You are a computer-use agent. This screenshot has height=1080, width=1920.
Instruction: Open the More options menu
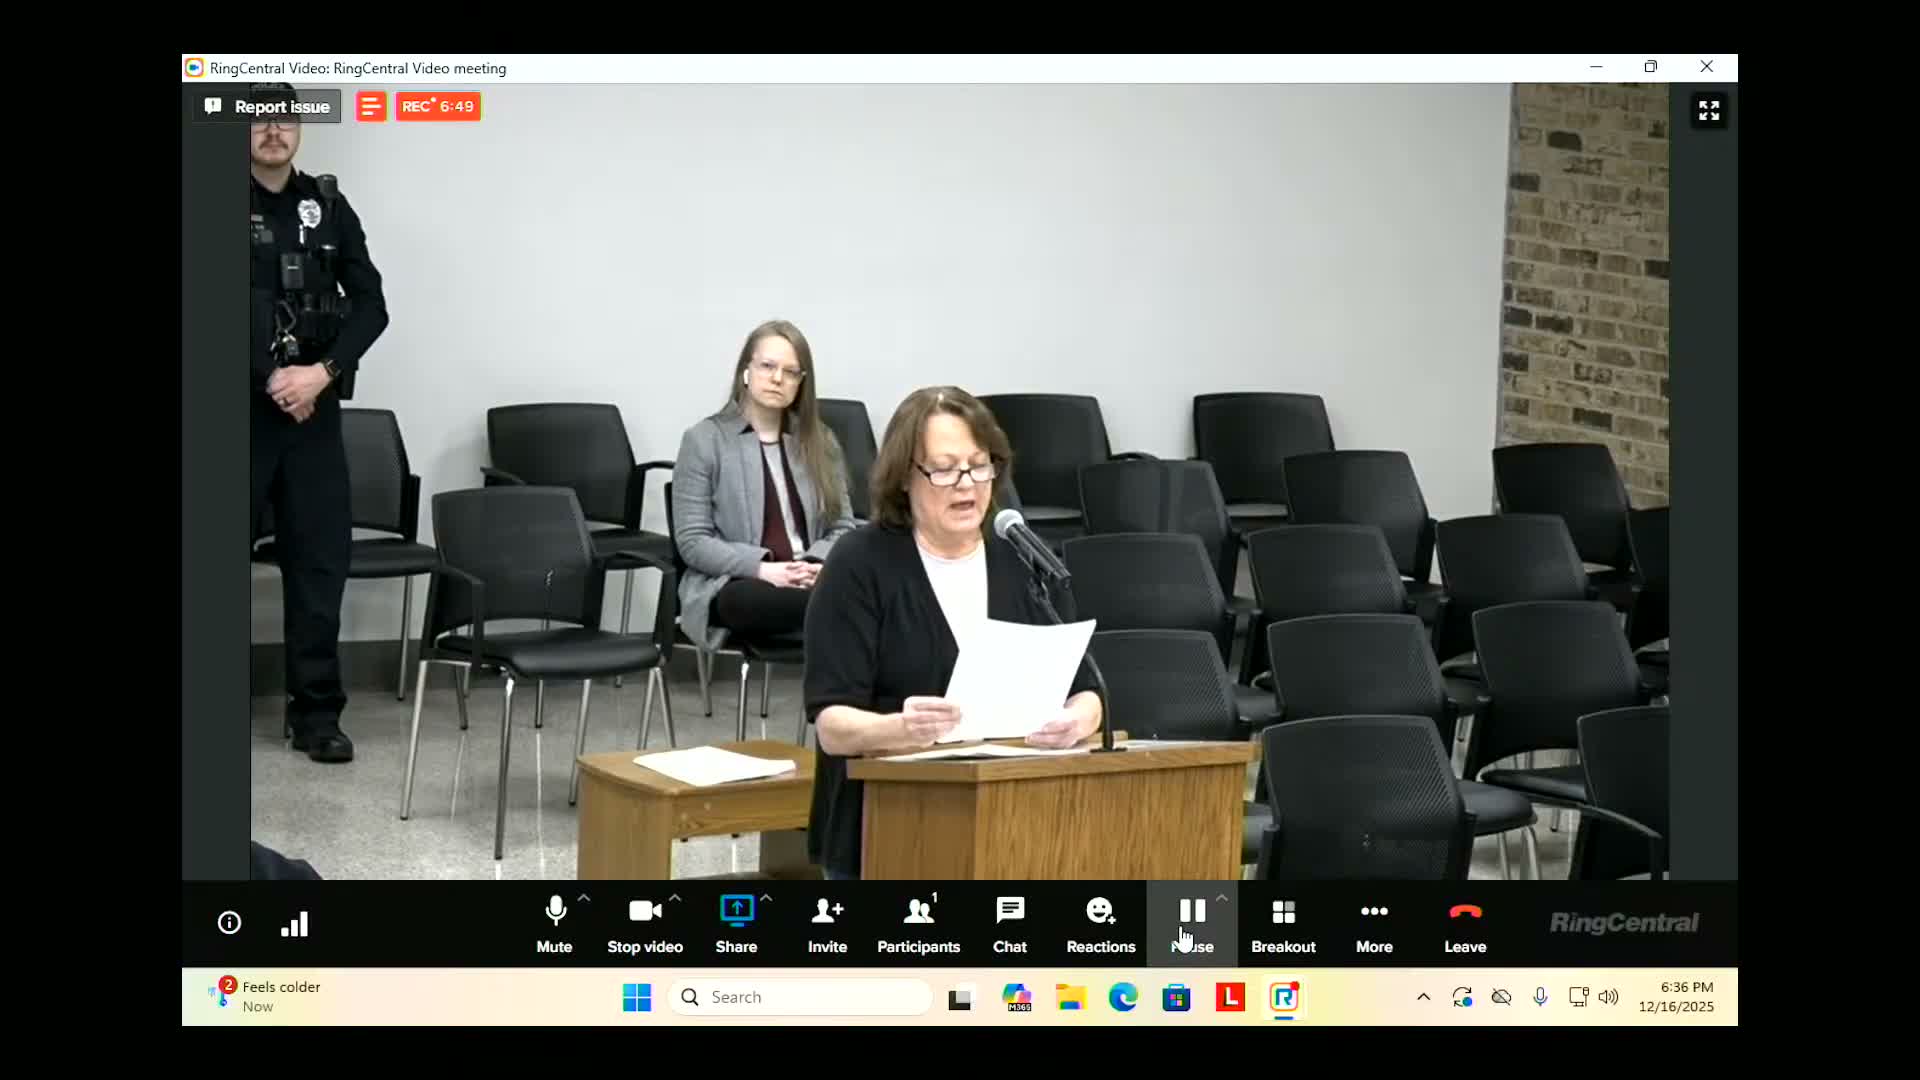(x=1373, y=922)
